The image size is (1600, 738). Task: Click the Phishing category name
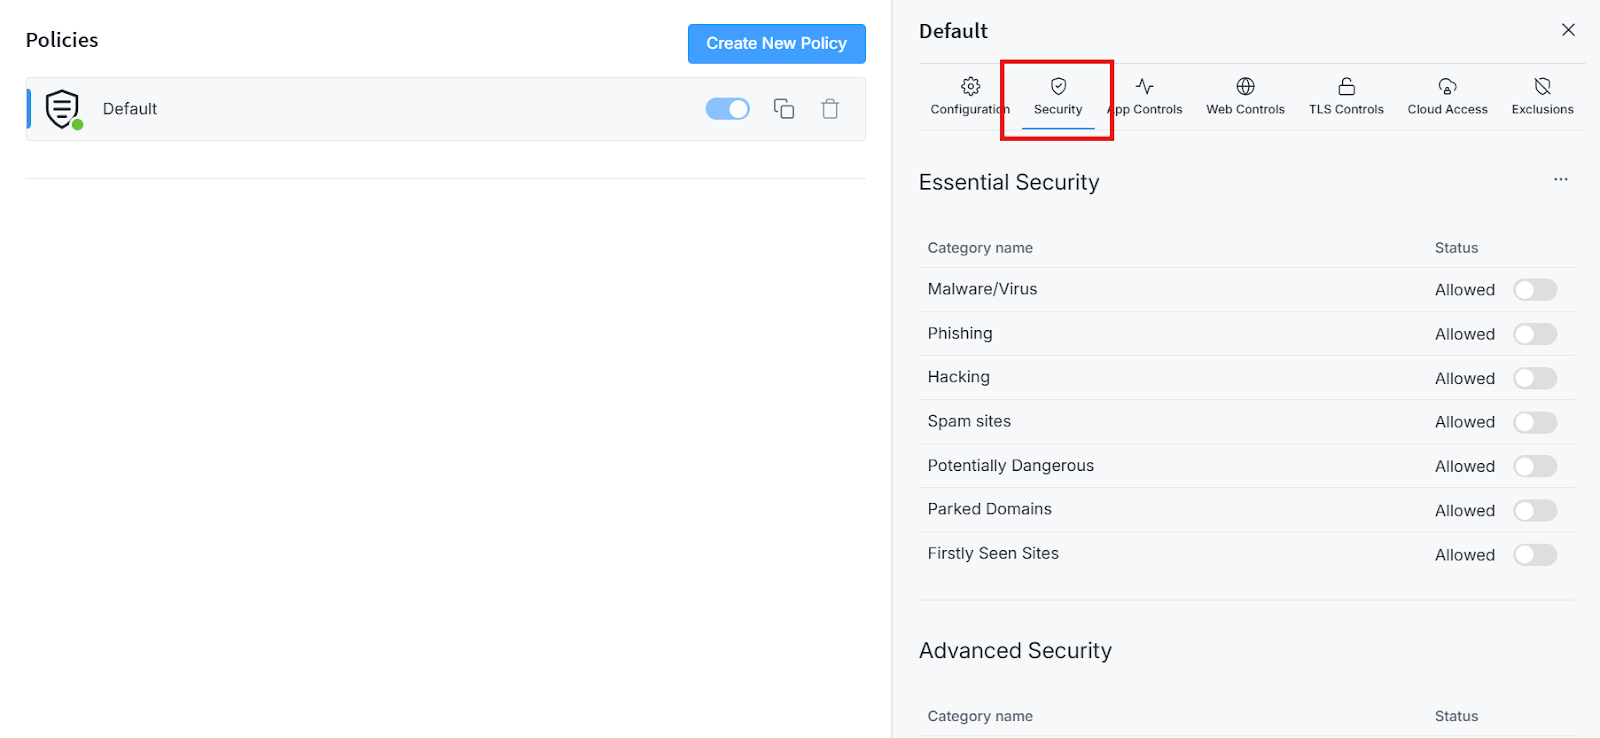[x=960, y=333]
